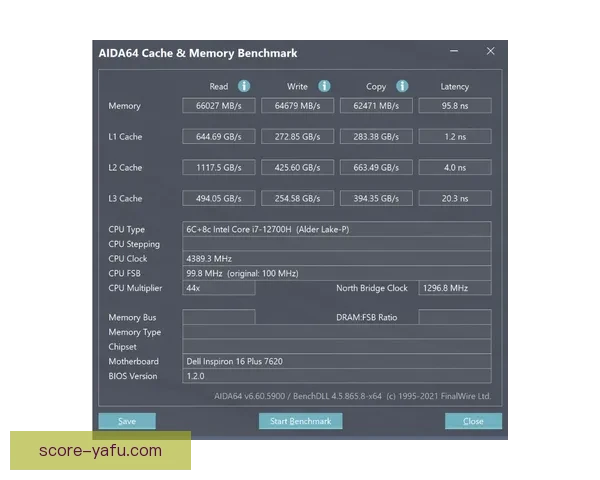Click the BIOS Version 1.2.0 field

(x=337, y=376)
